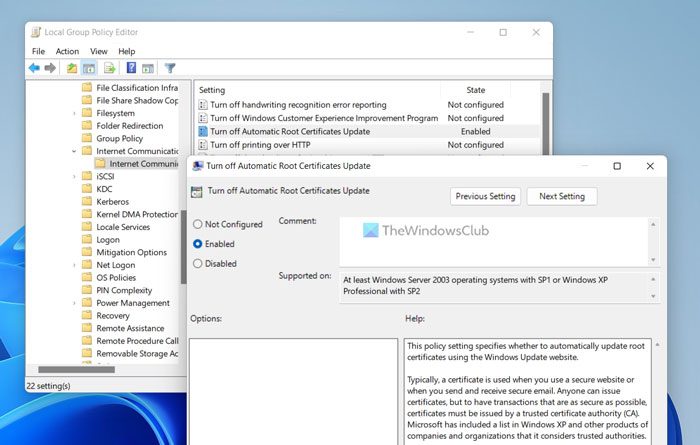700x445 pixels.
Task: Open the View menu
Action: tap(99, 51)
